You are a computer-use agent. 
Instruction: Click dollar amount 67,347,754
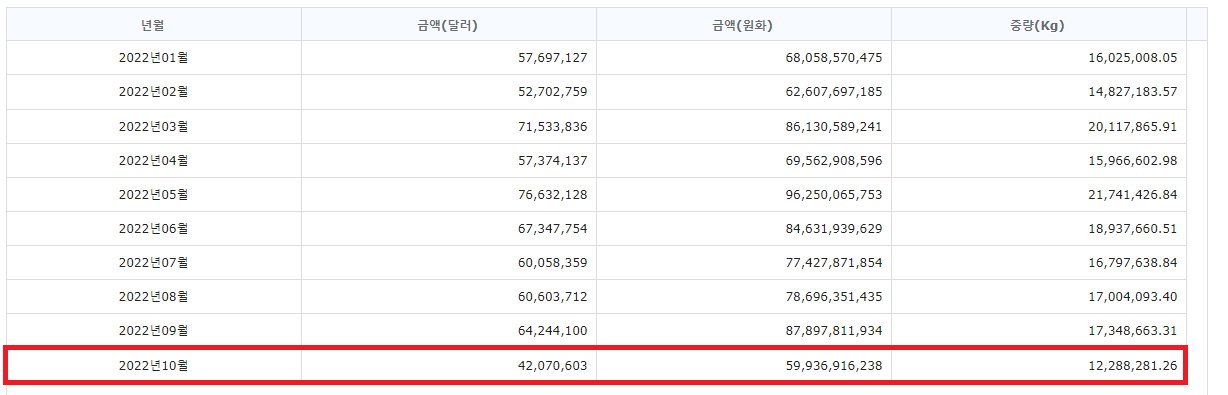pos(553,228)
